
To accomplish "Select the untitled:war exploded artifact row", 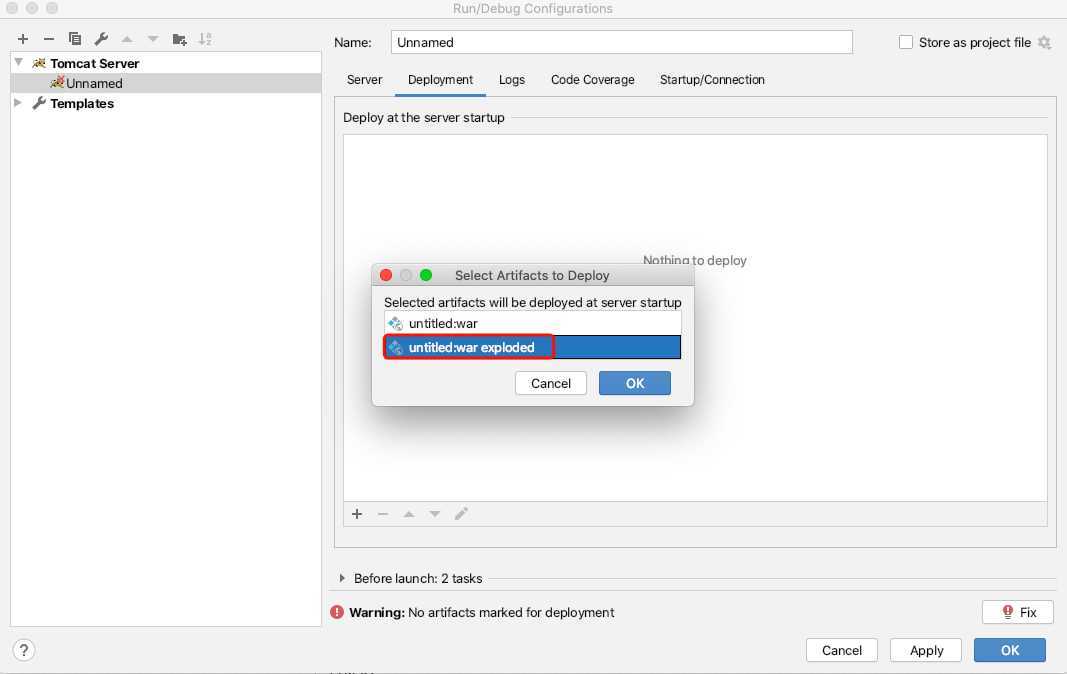I will point(532,347).
